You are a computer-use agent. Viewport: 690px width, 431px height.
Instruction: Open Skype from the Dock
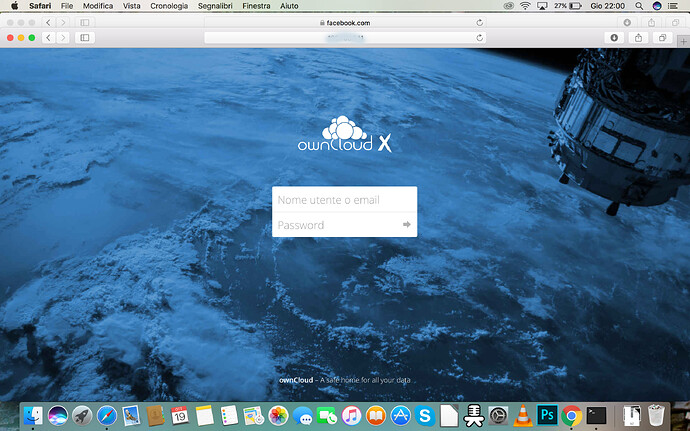pos(425,415)
